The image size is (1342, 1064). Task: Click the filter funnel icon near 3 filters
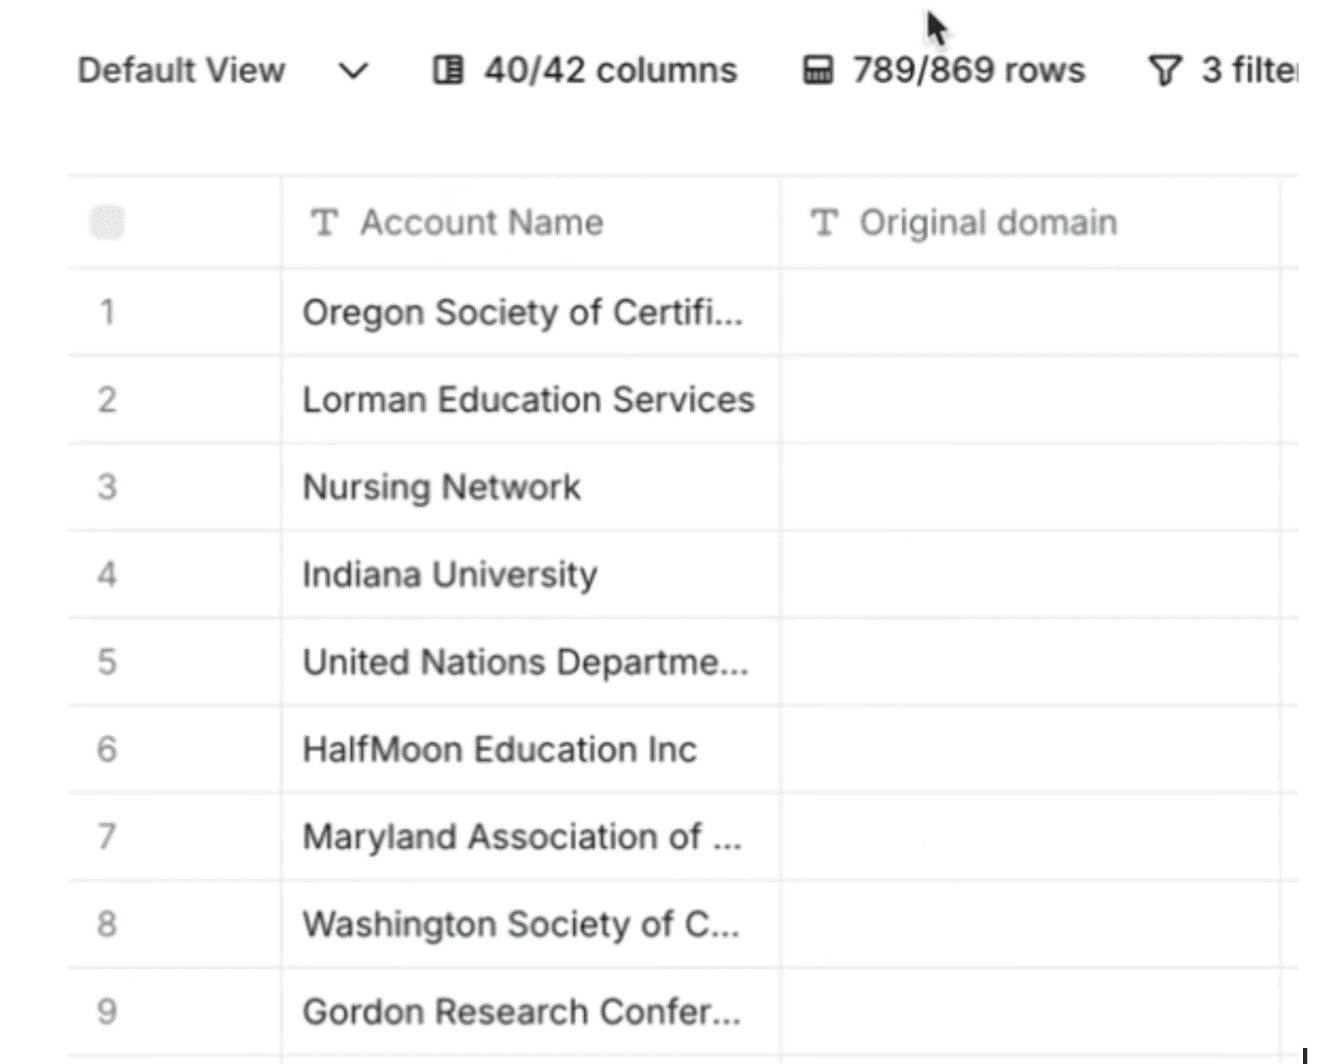pos(1165,69)
